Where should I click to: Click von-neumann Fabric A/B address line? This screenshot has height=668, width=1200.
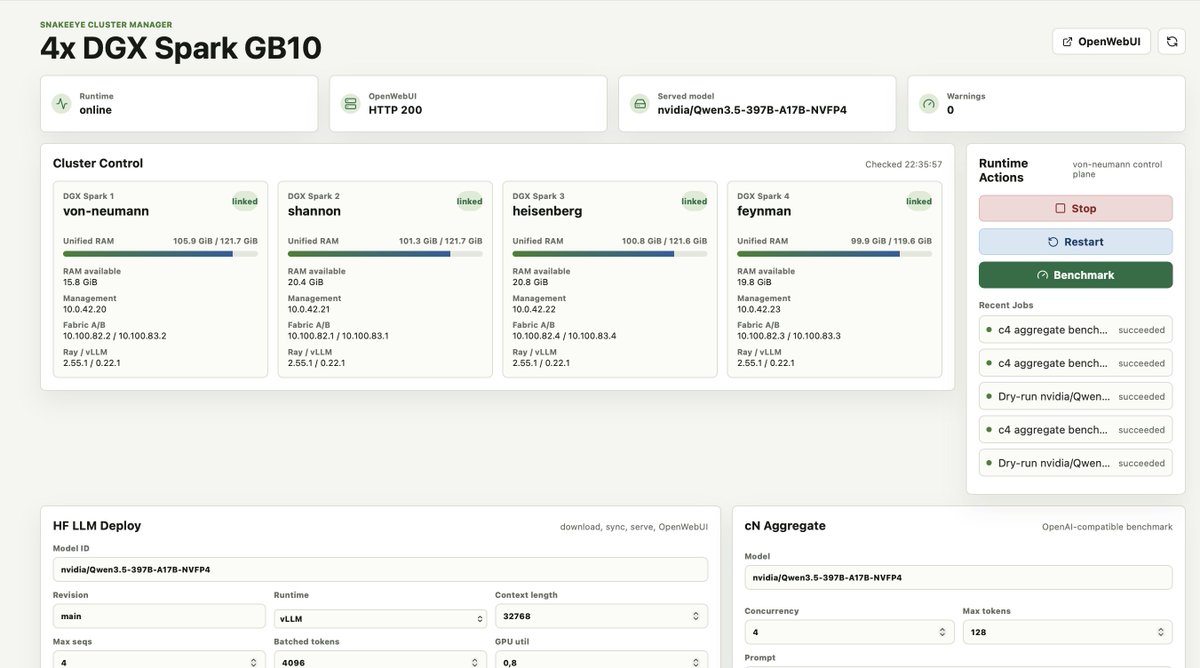[x=115, y=336]
